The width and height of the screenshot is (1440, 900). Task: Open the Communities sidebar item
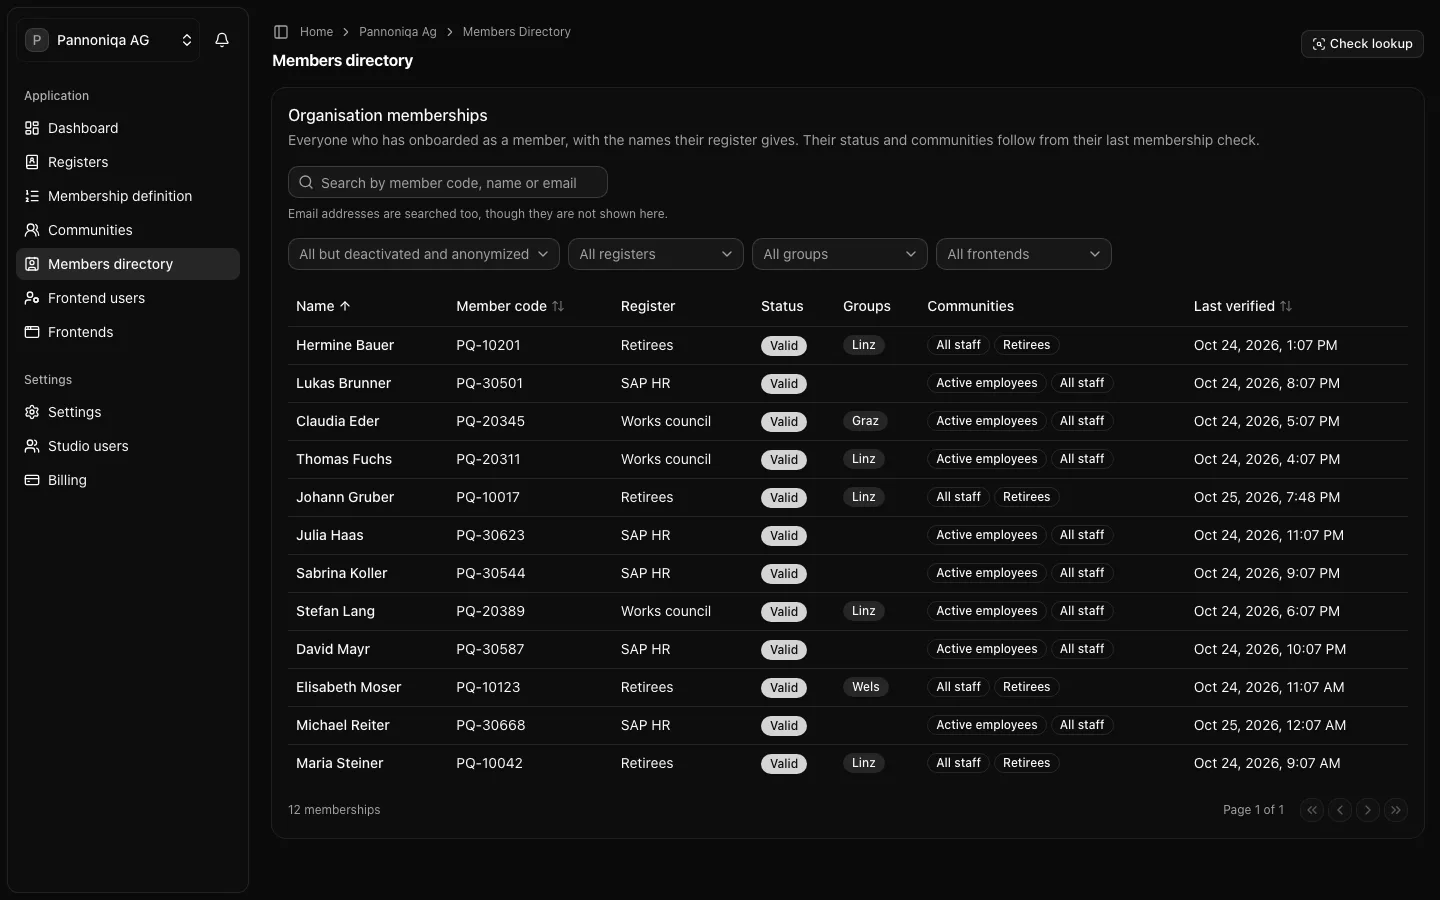128,230
